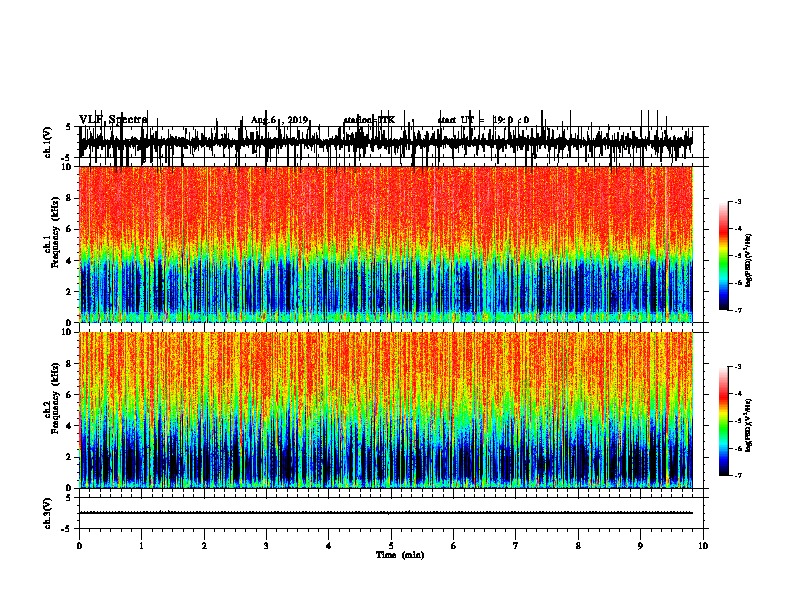Select the ch.1 log(PSD) color bar label
This screenshot has height=612, width=792.
748,260
